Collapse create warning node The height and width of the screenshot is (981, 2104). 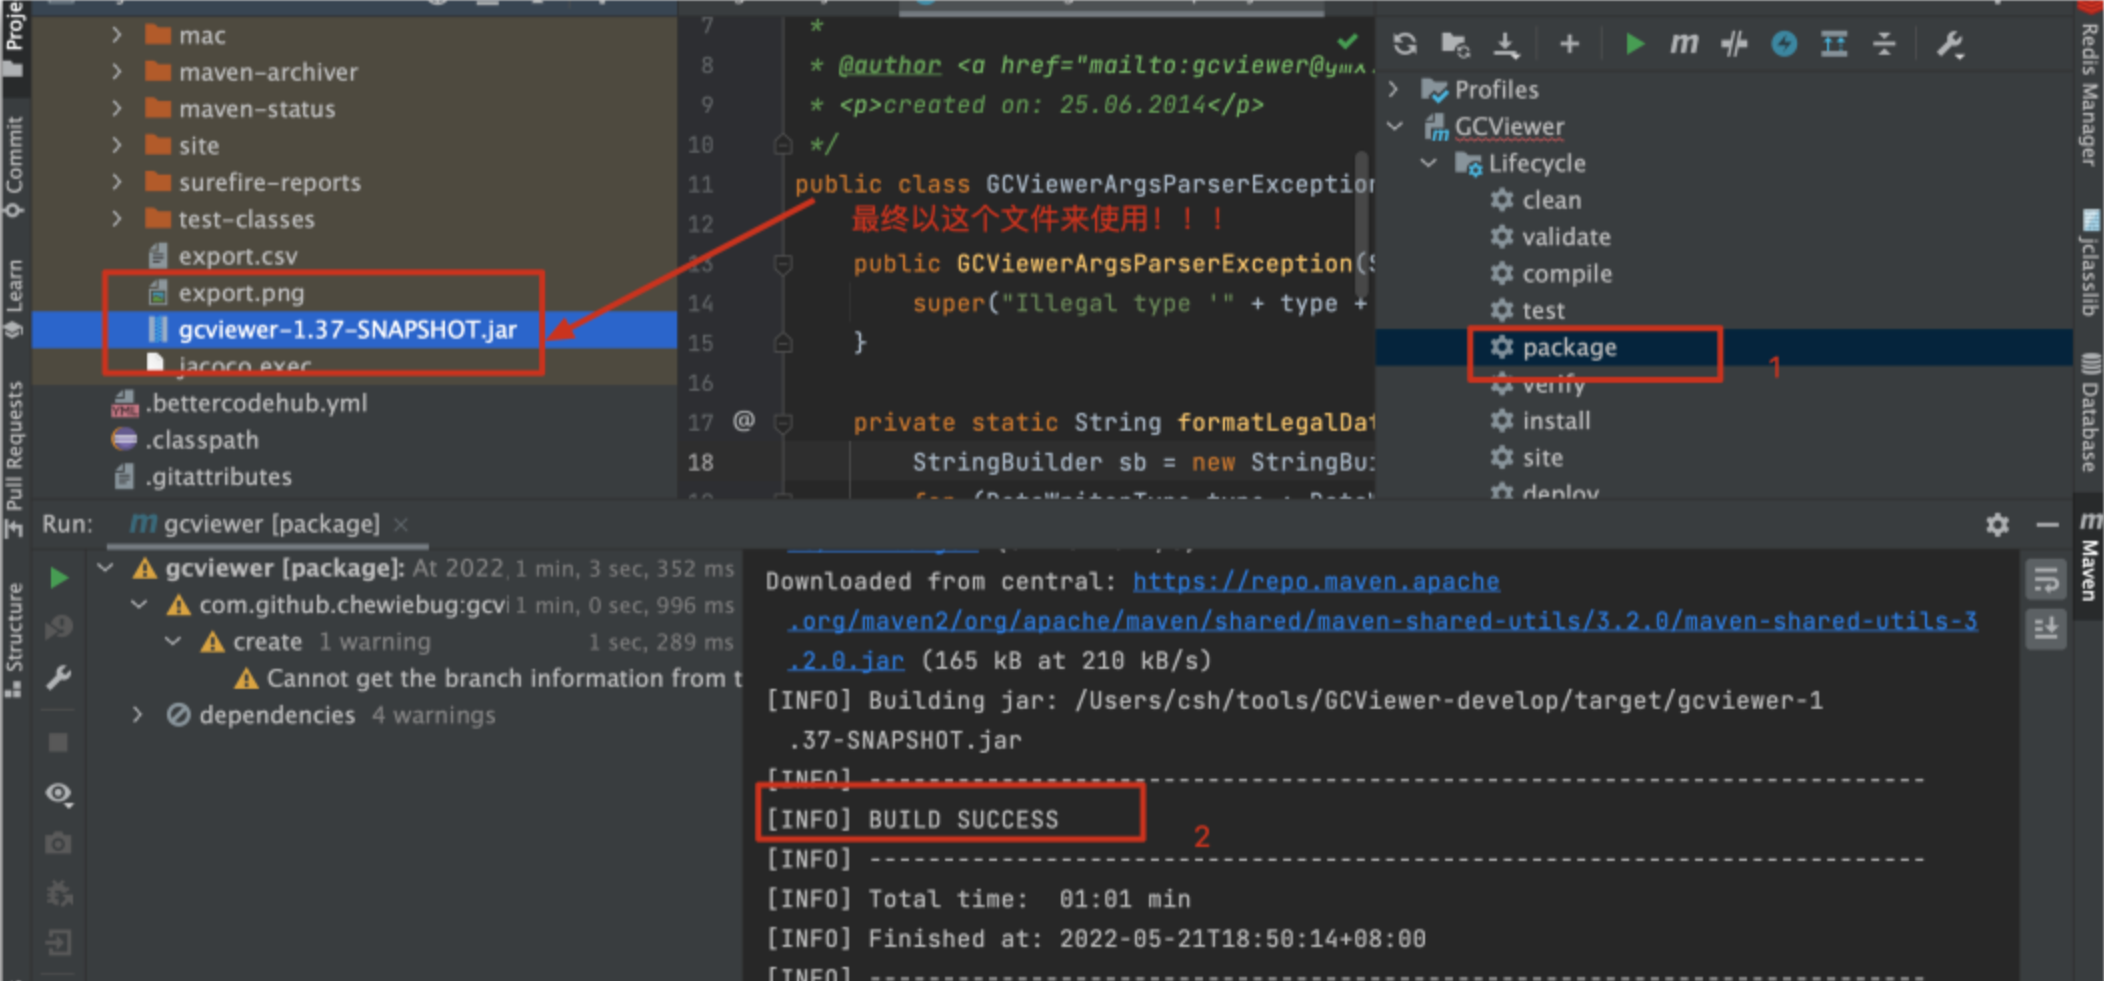point(174,641)
